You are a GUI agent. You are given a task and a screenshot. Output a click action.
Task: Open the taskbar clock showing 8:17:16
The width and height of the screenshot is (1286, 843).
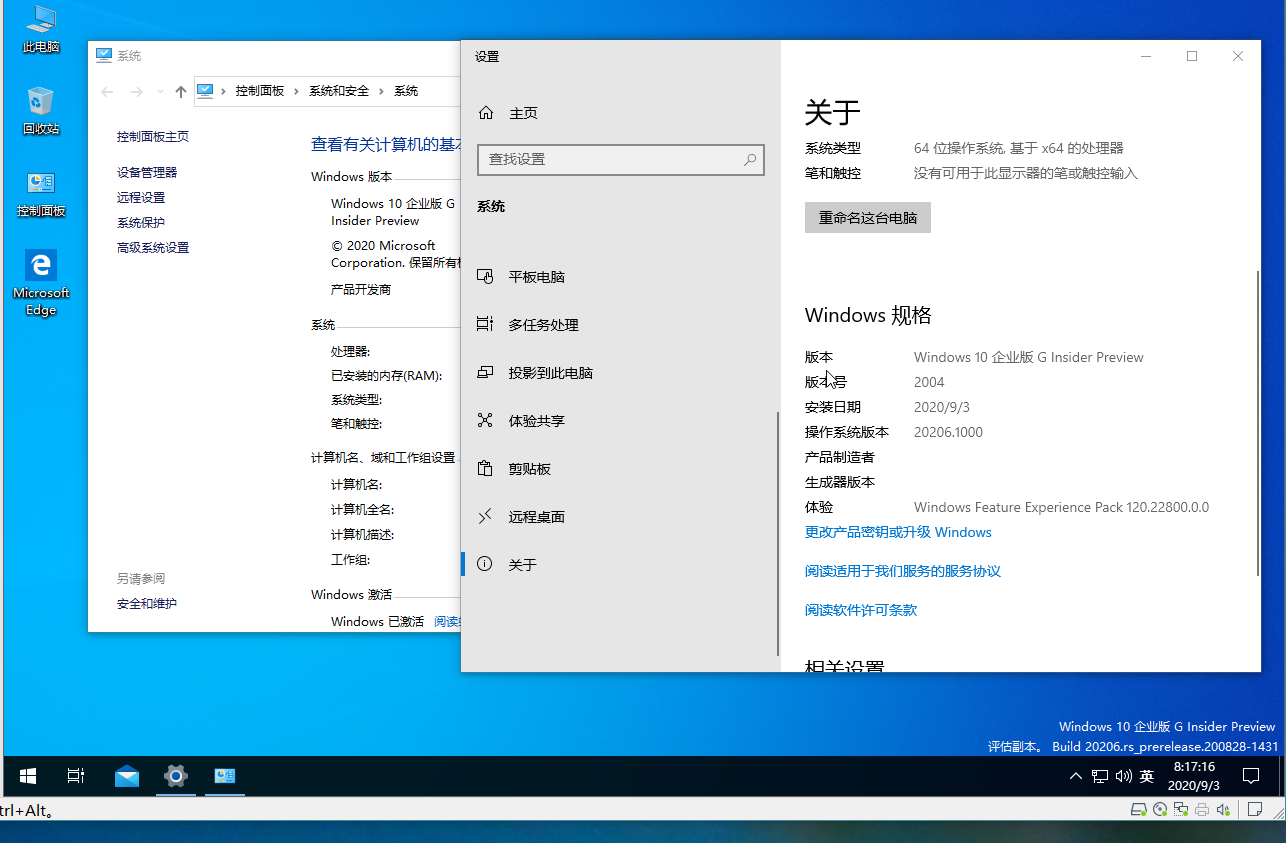point(1194,776)
